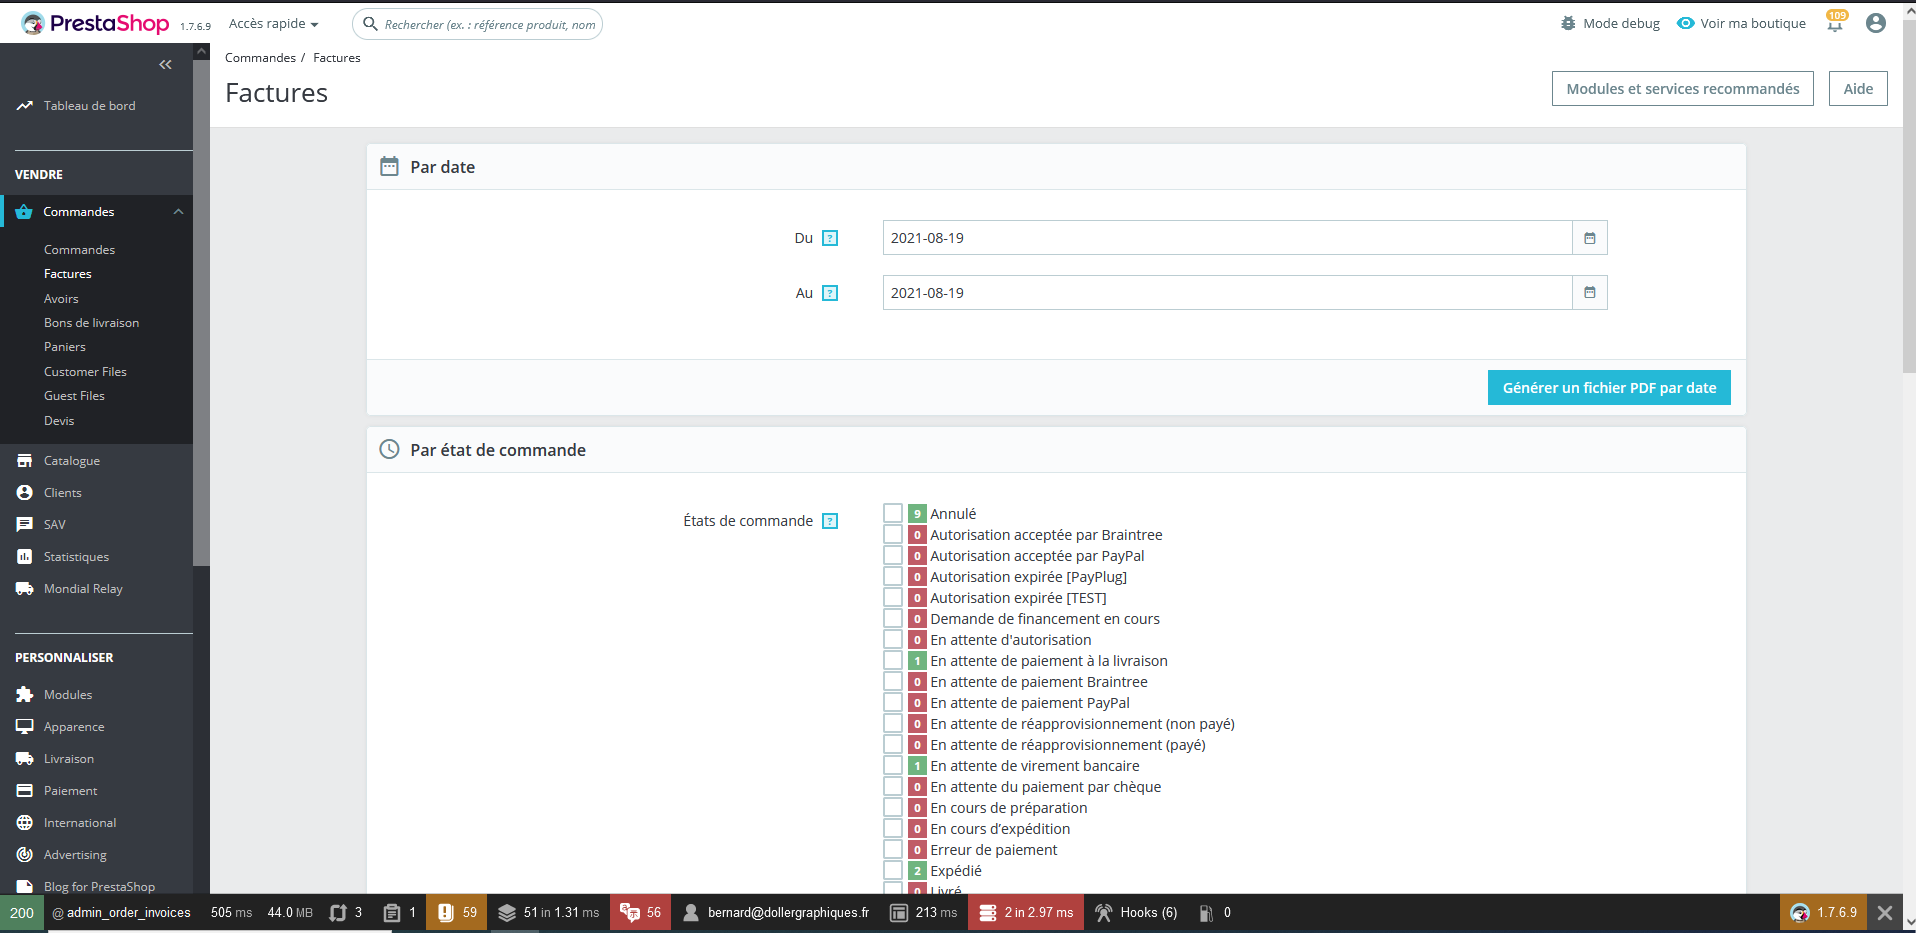The height and width of the screenshot is (933, 1916).
Task: Click the Du date input field
Action: pos(1227,238)
